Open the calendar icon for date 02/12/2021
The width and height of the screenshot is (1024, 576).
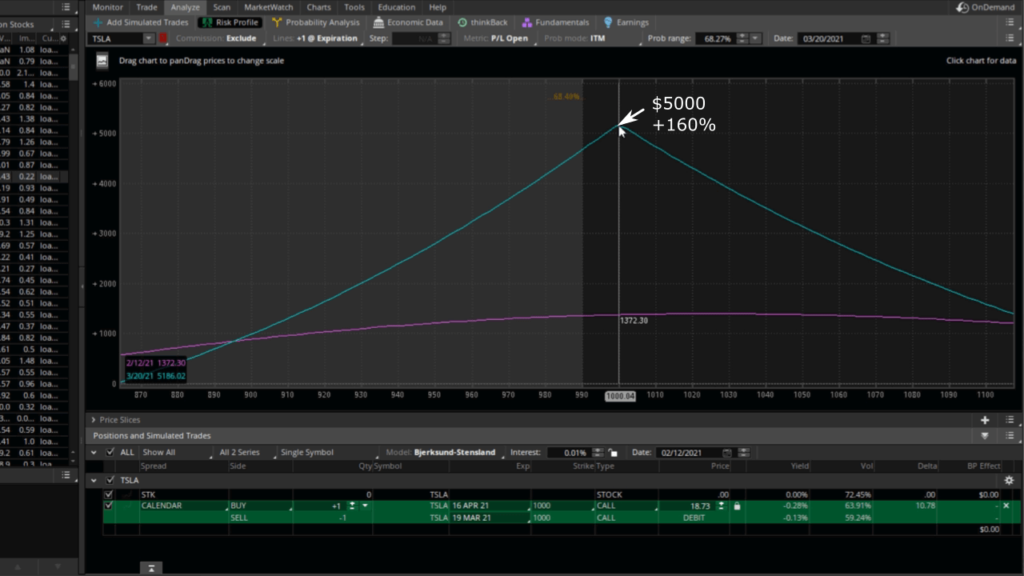(x=727, y=452)
